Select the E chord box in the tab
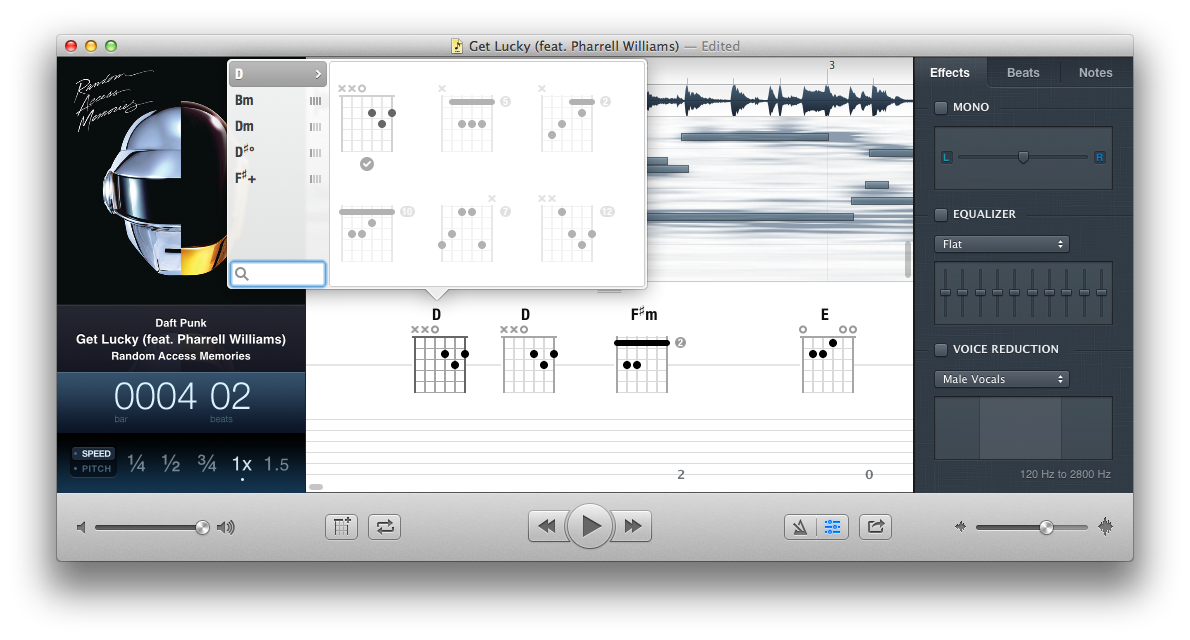The image size is (1190, 640). point(827,351)
